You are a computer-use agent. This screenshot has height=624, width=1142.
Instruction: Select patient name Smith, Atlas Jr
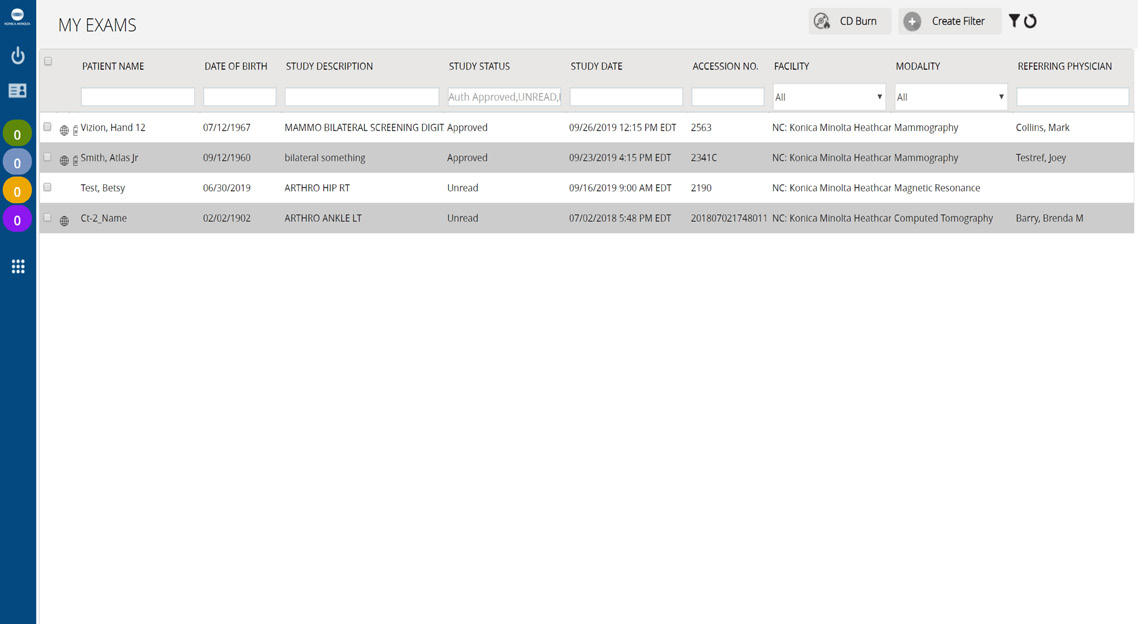[x=109, y=157]
